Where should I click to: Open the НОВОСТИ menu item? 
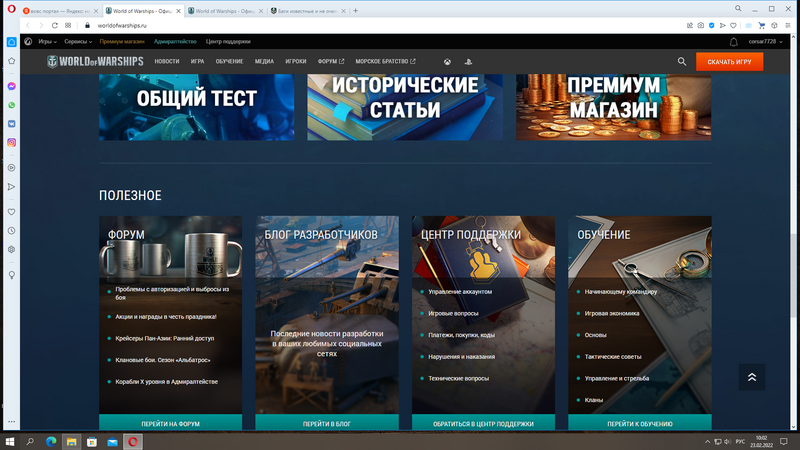click(167, 61)
